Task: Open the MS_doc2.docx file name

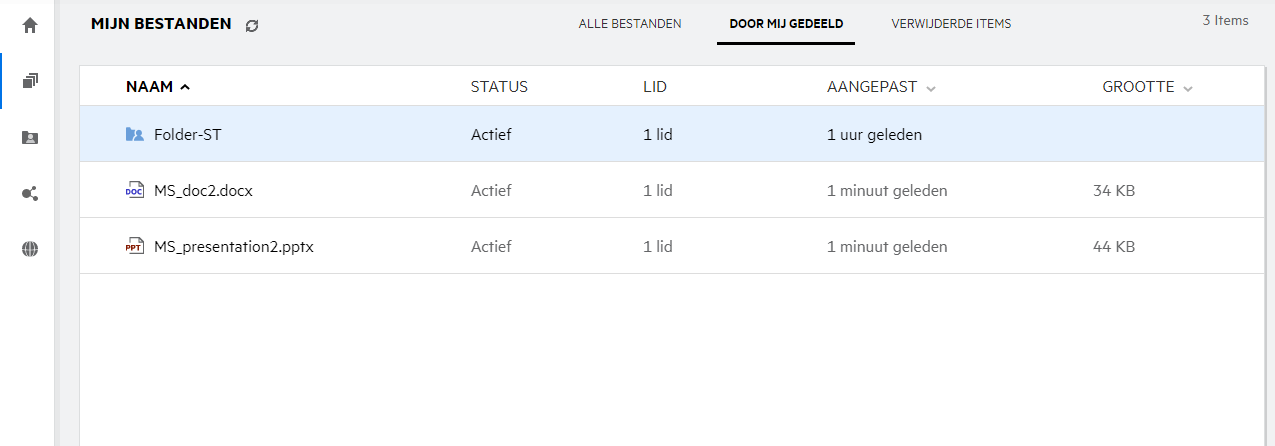Action: pyautogui.click(x=203, y=190)
